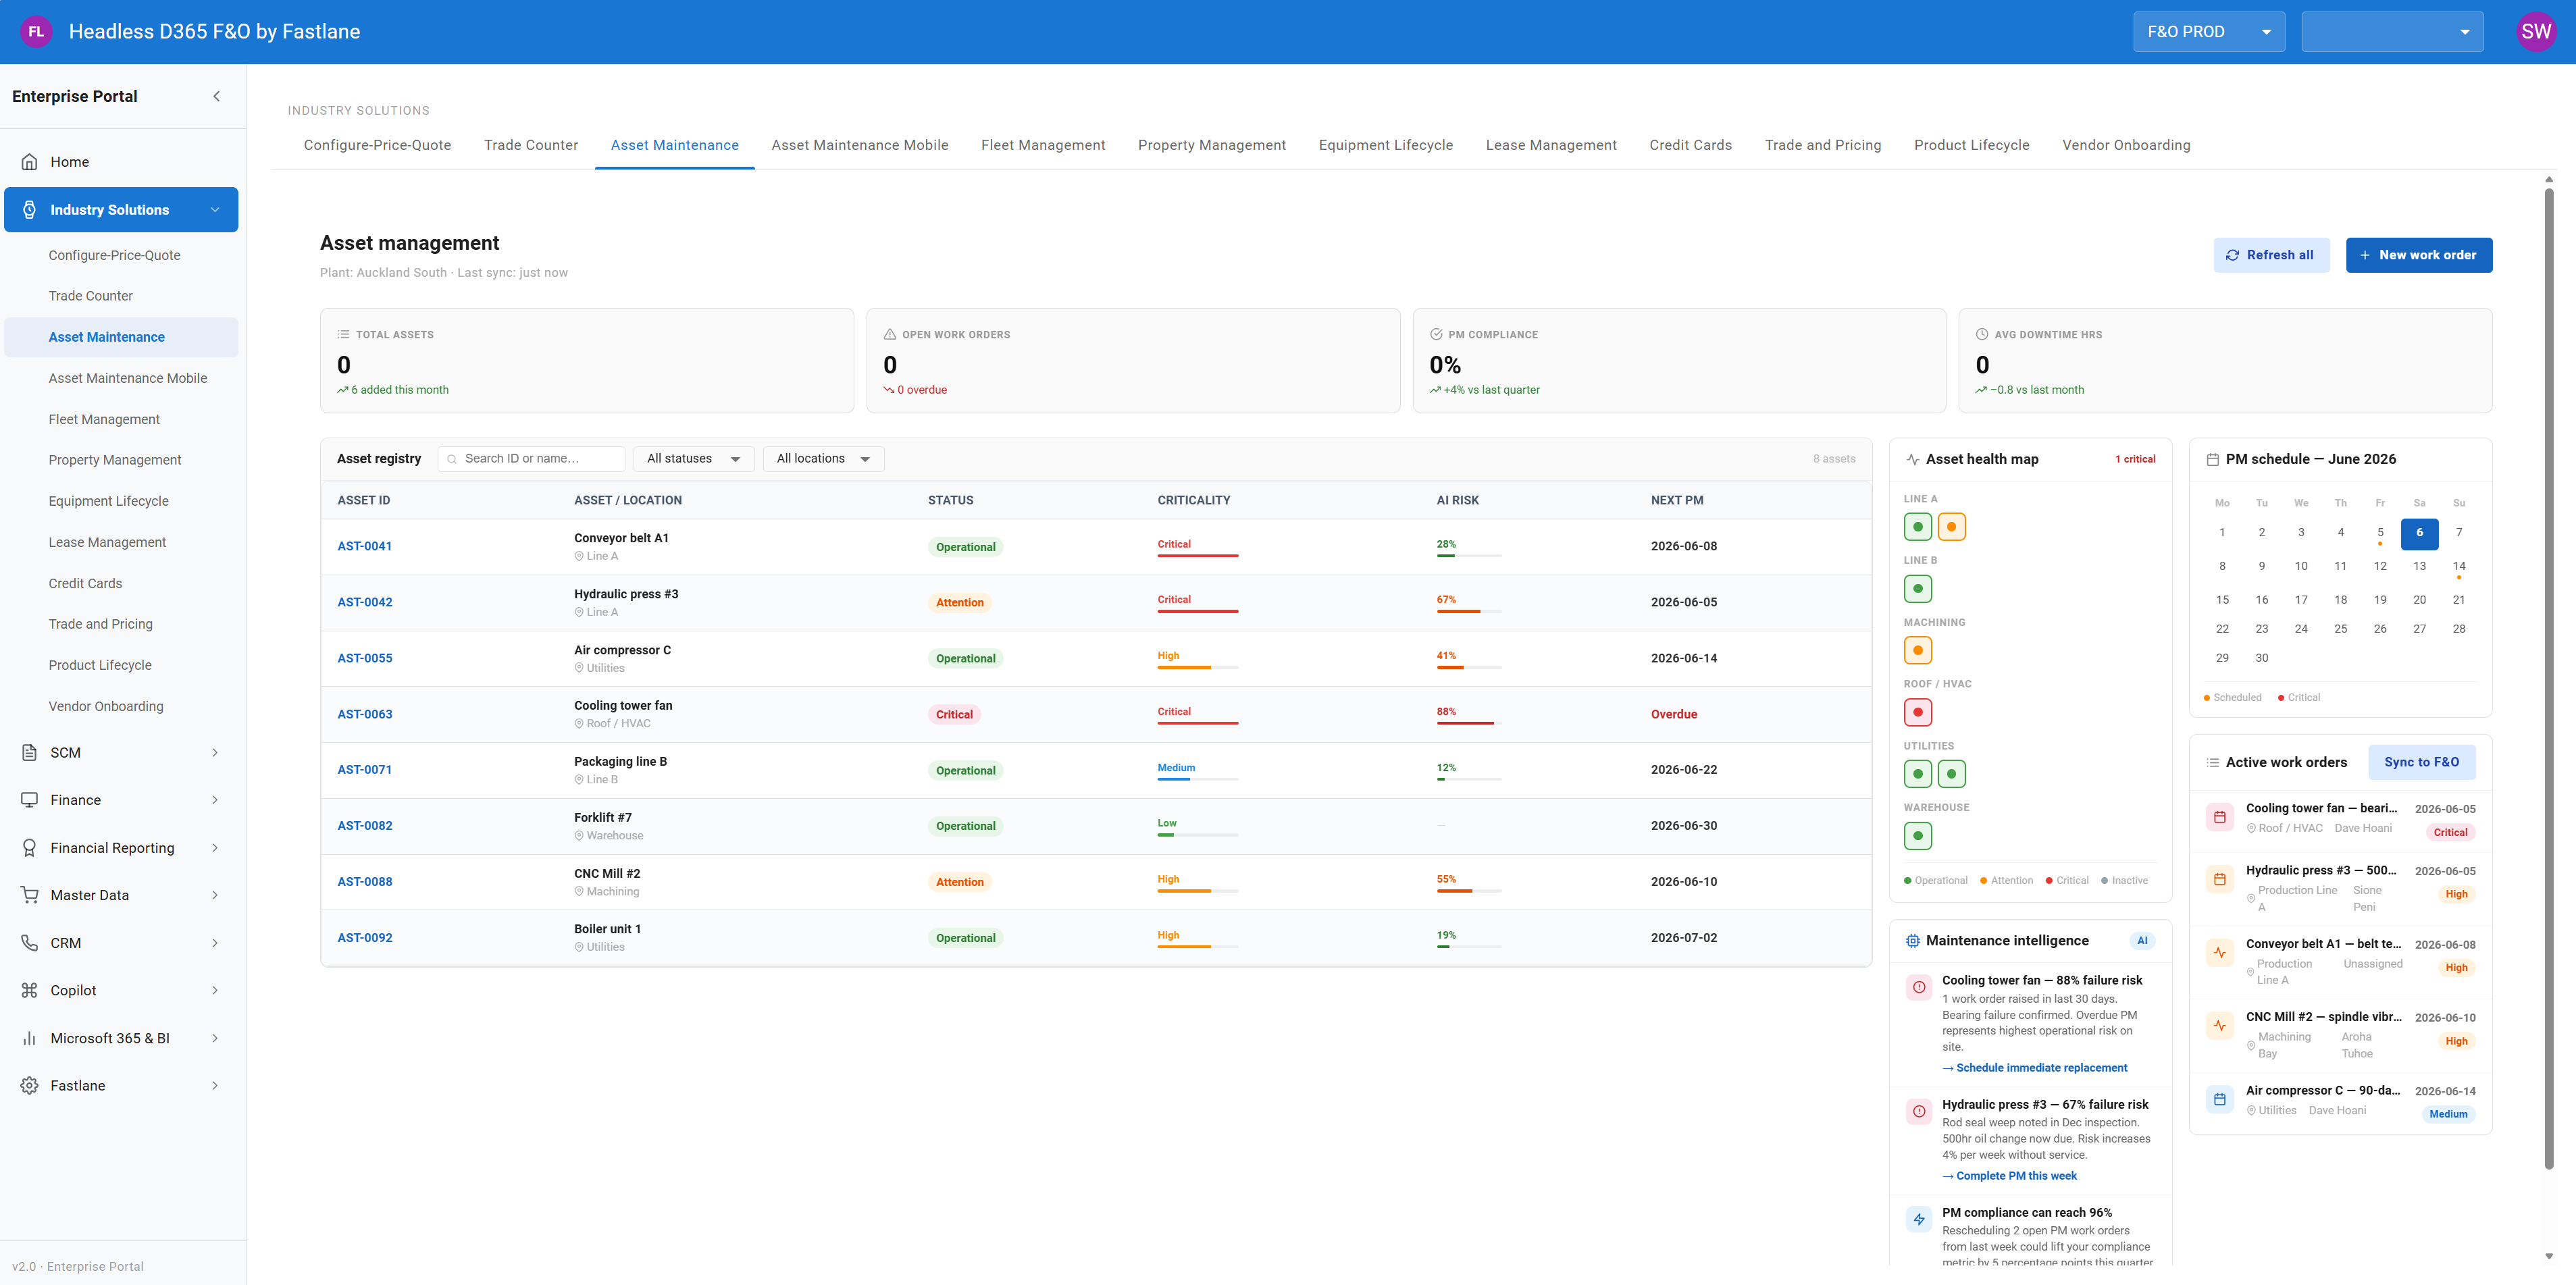This screenshot has width=2576, height=1285.
Task: Open asset AST-0088 link
Action: [364, 882]
